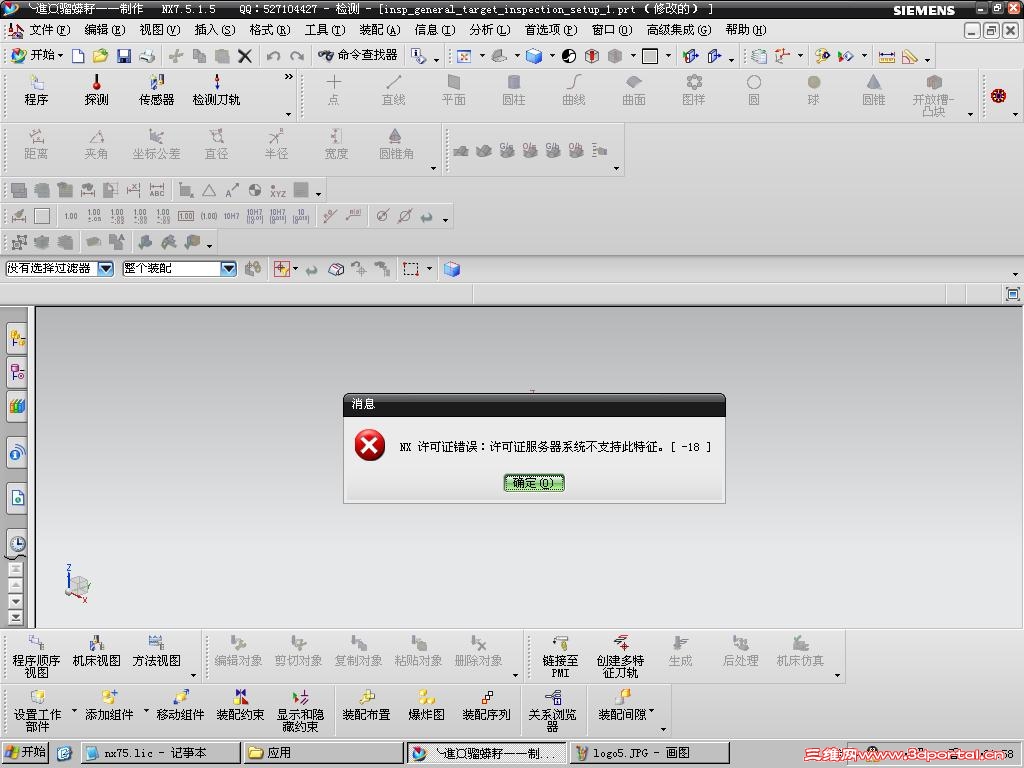The width and height of the screenshot is (1024, 768).
Task: Select the 探测 probe tool
Action: (97, 90)
